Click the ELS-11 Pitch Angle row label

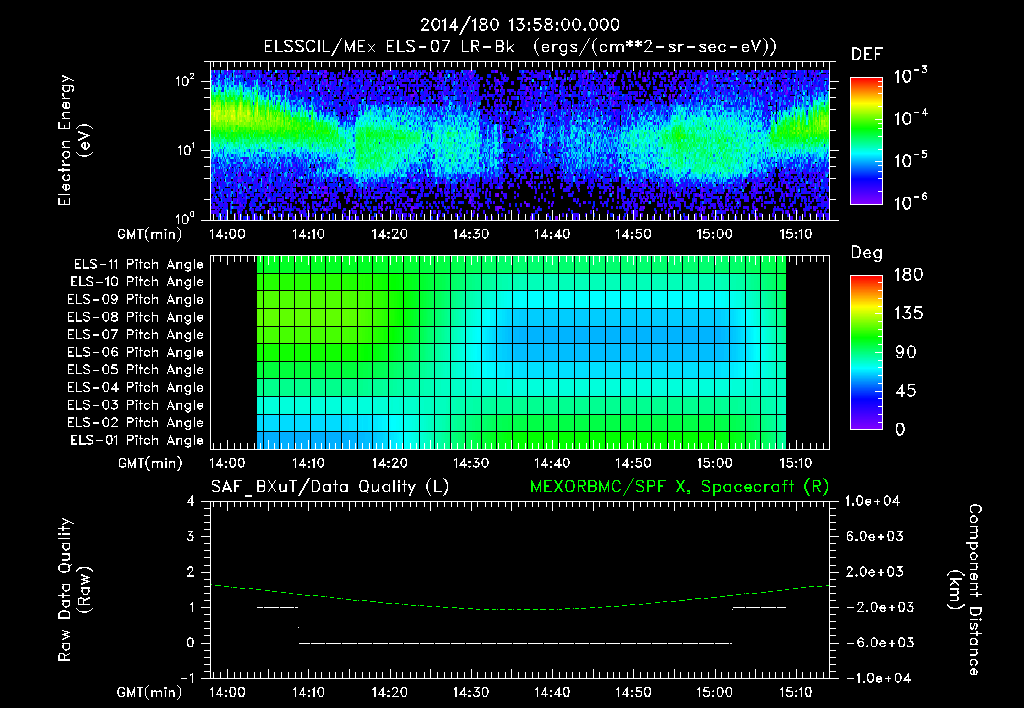[x=138, y=265]
